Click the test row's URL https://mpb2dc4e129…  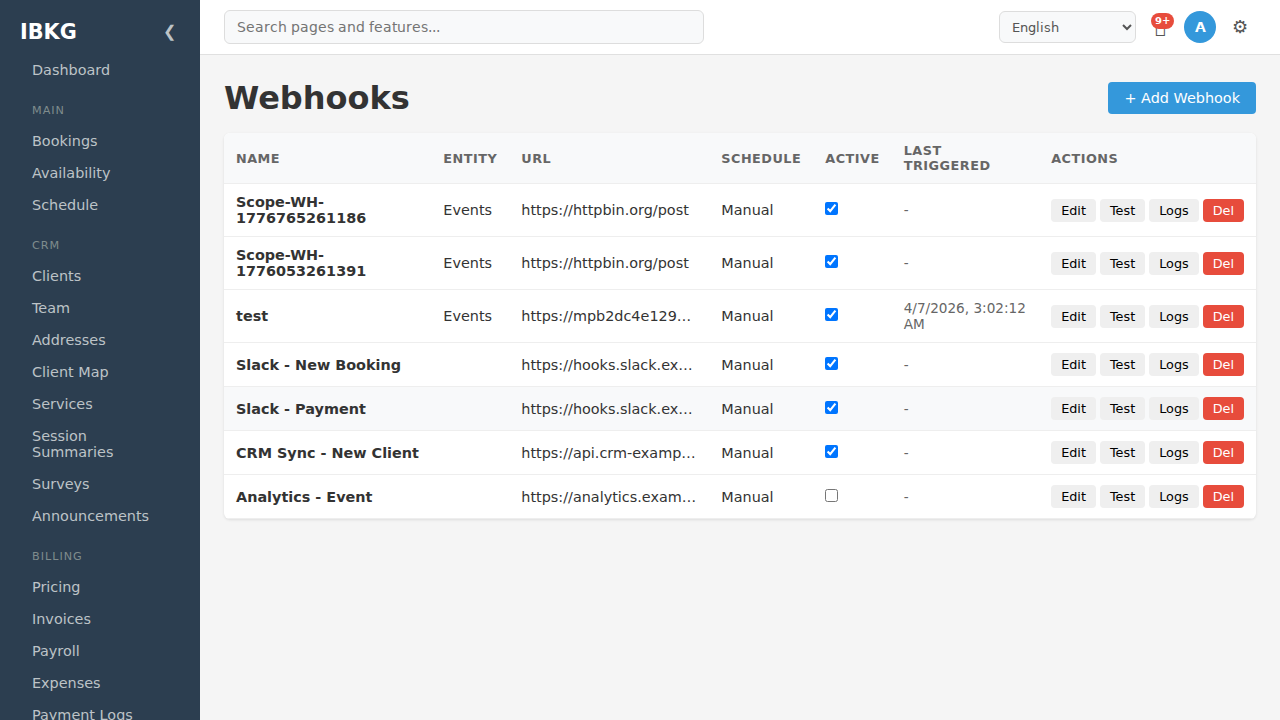point(605,316)
